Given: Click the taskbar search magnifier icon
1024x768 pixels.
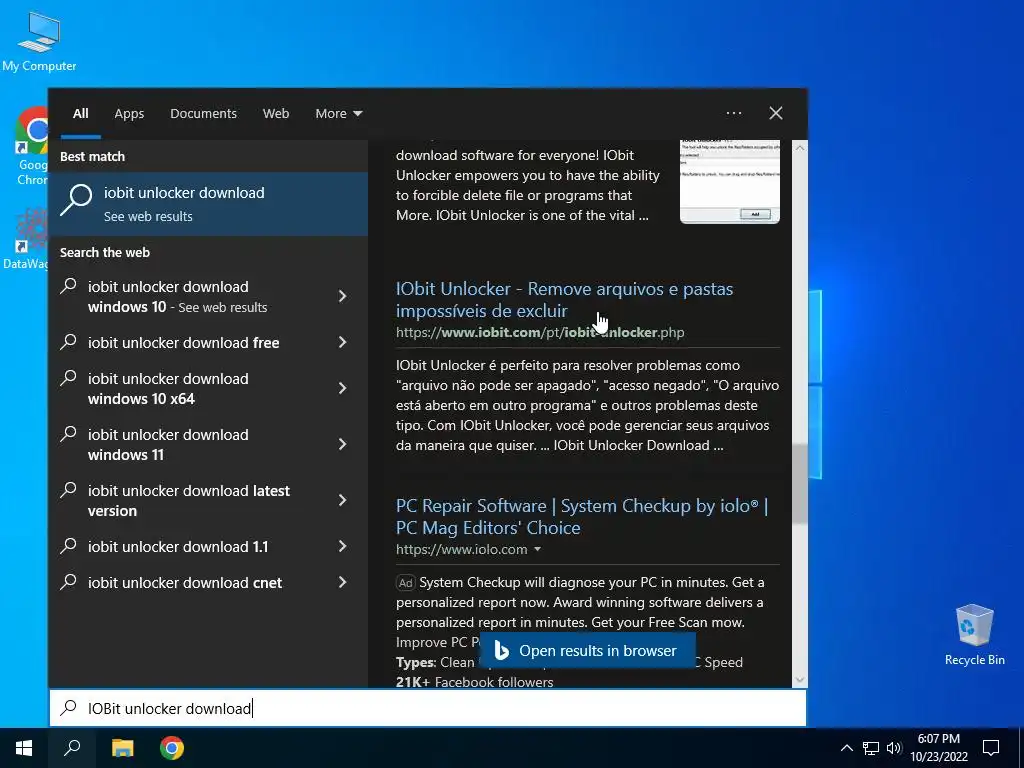Looking at the screenshot, I should (72, 748).
